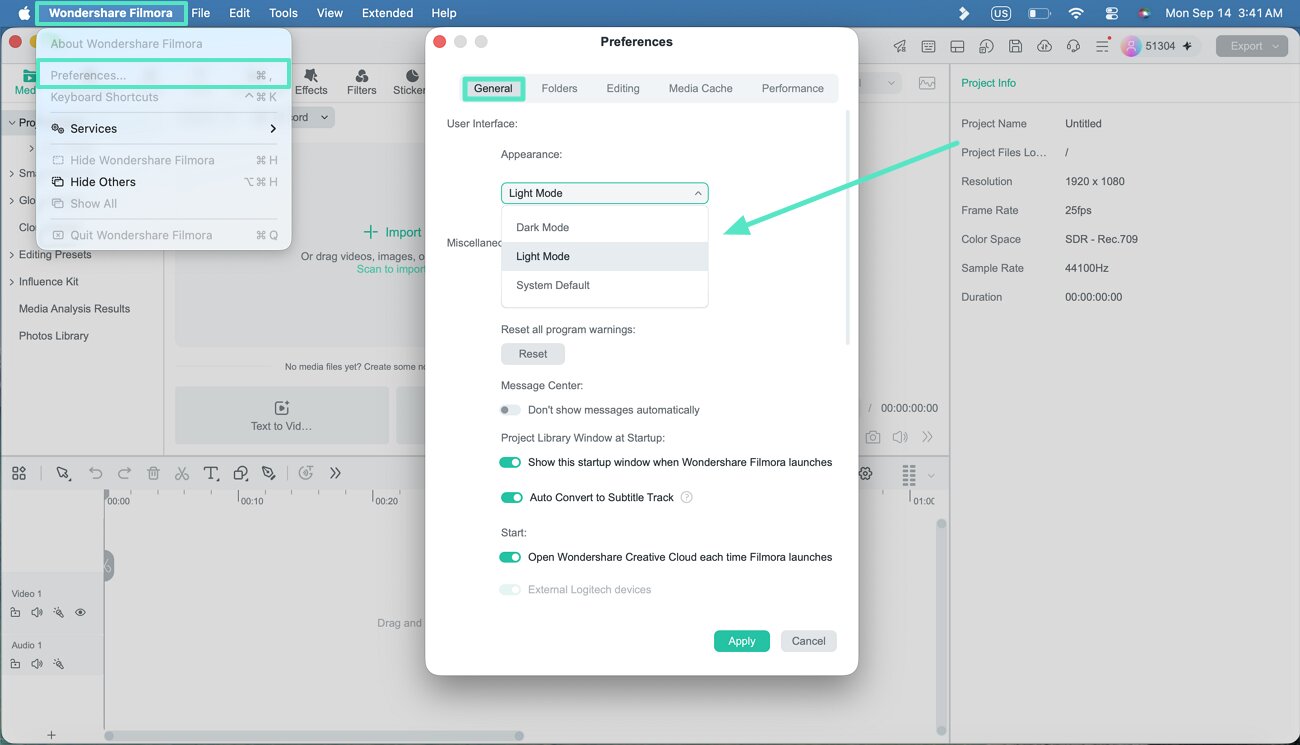The height and width of the screenshot is (745, 1300).
Task: Open the task list icon with red dot
Action: [x=1102, y=46]
